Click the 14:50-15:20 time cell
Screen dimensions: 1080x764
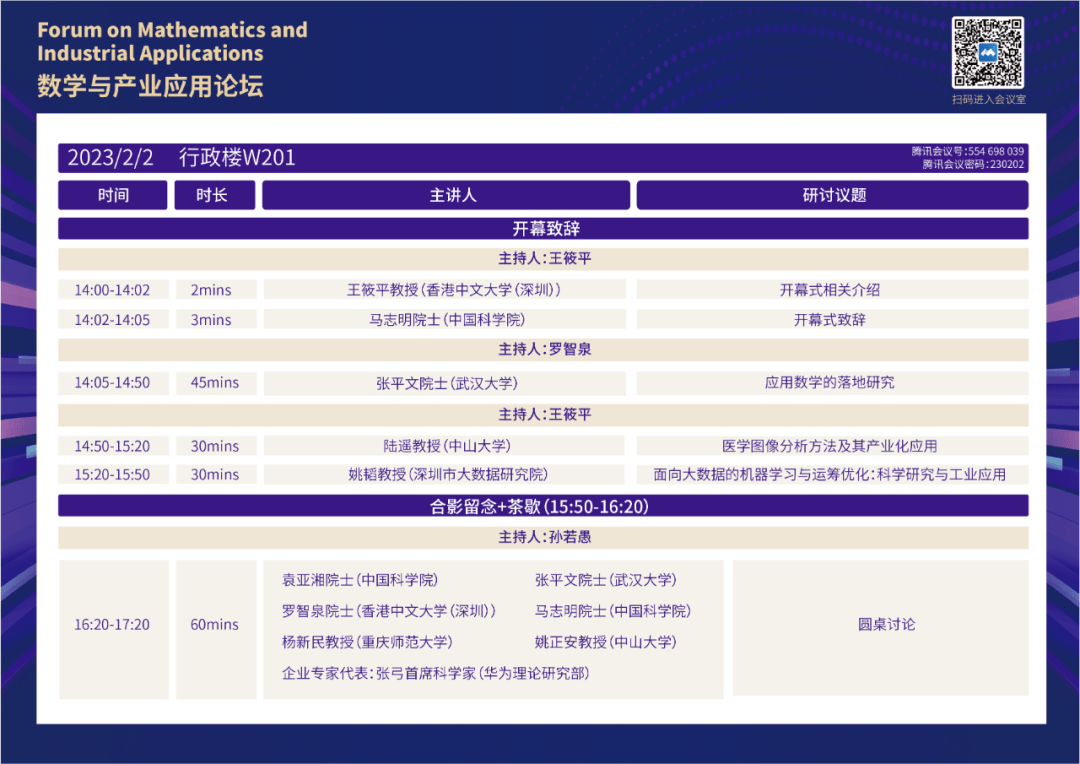point(113,446)
